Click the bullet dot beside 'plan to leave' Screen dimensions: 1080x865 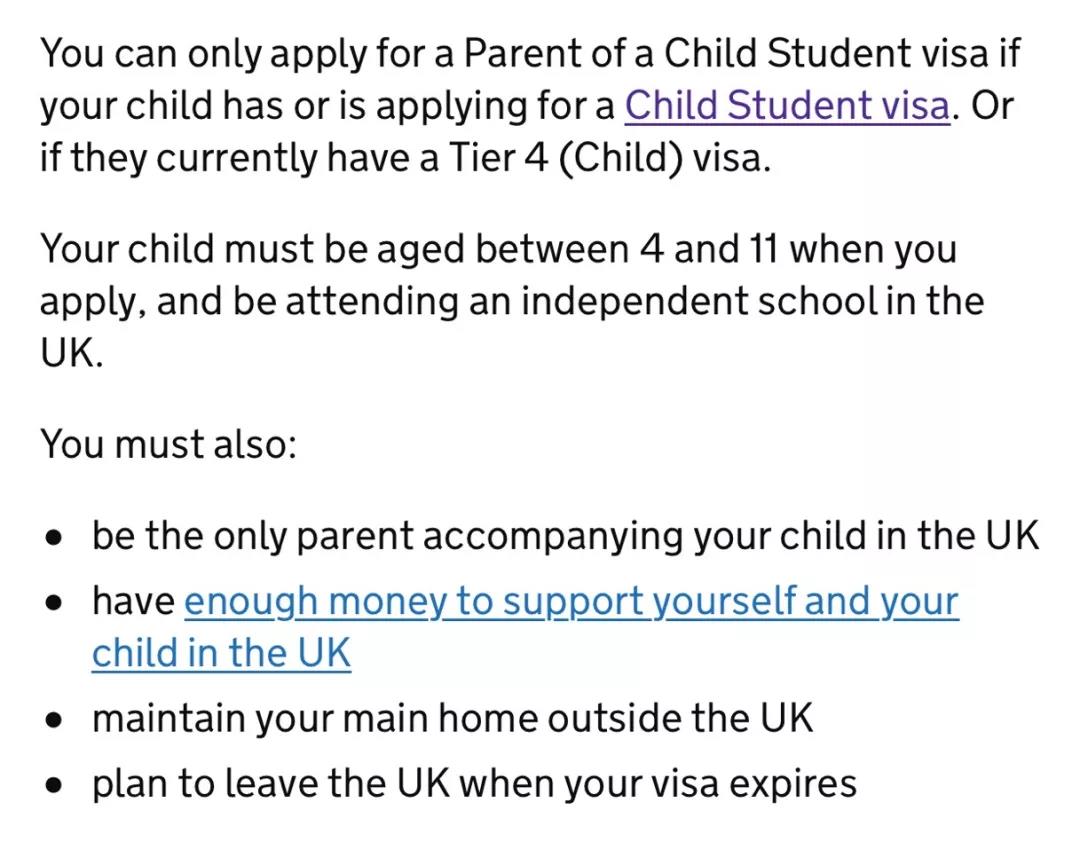54,785
